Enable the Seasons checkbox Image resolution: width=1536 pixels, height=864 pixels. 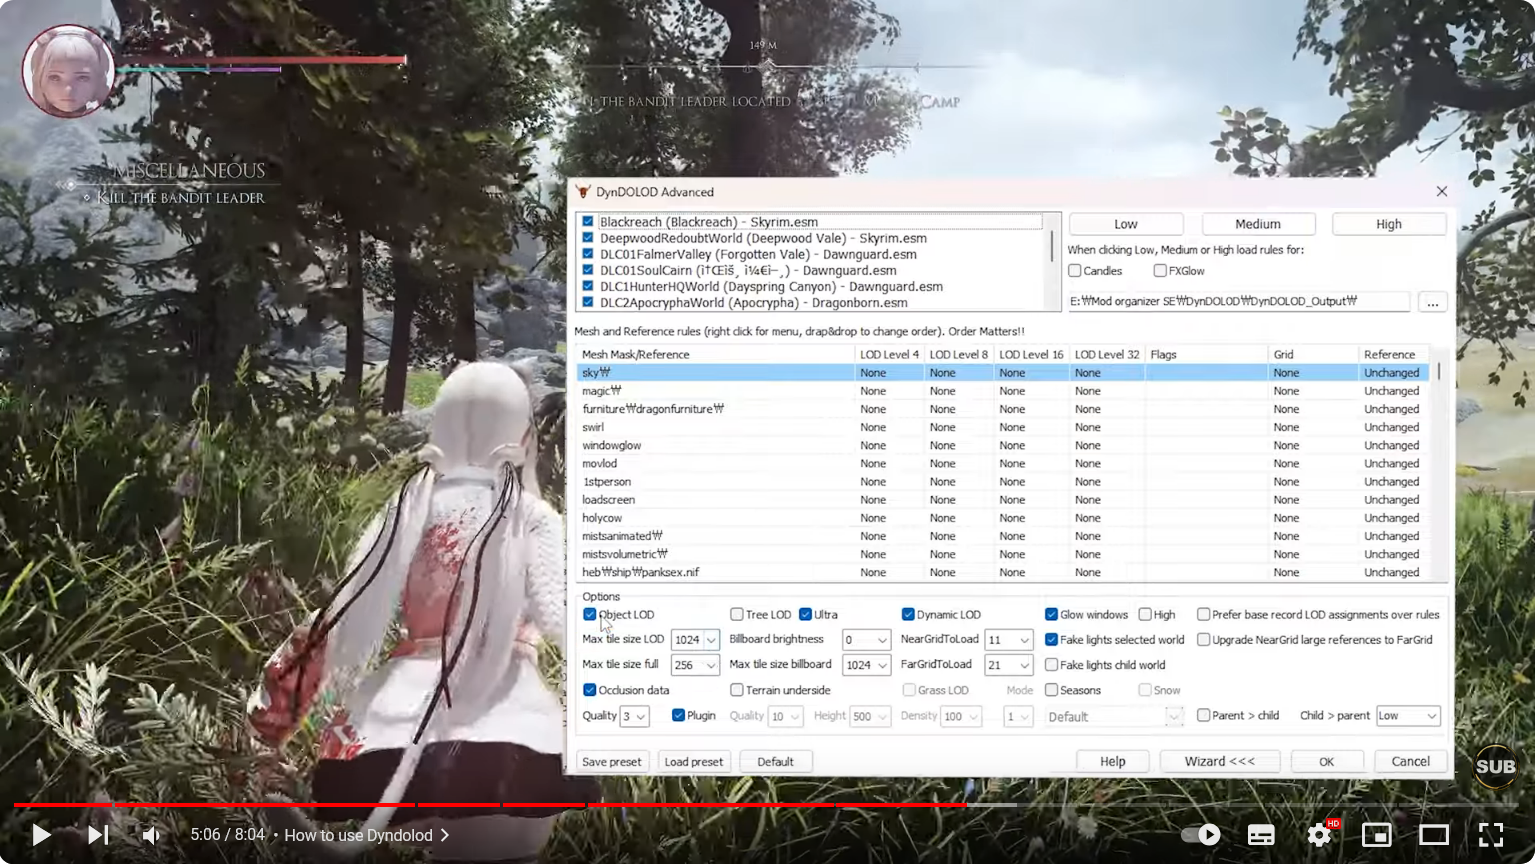(1051, 690)
